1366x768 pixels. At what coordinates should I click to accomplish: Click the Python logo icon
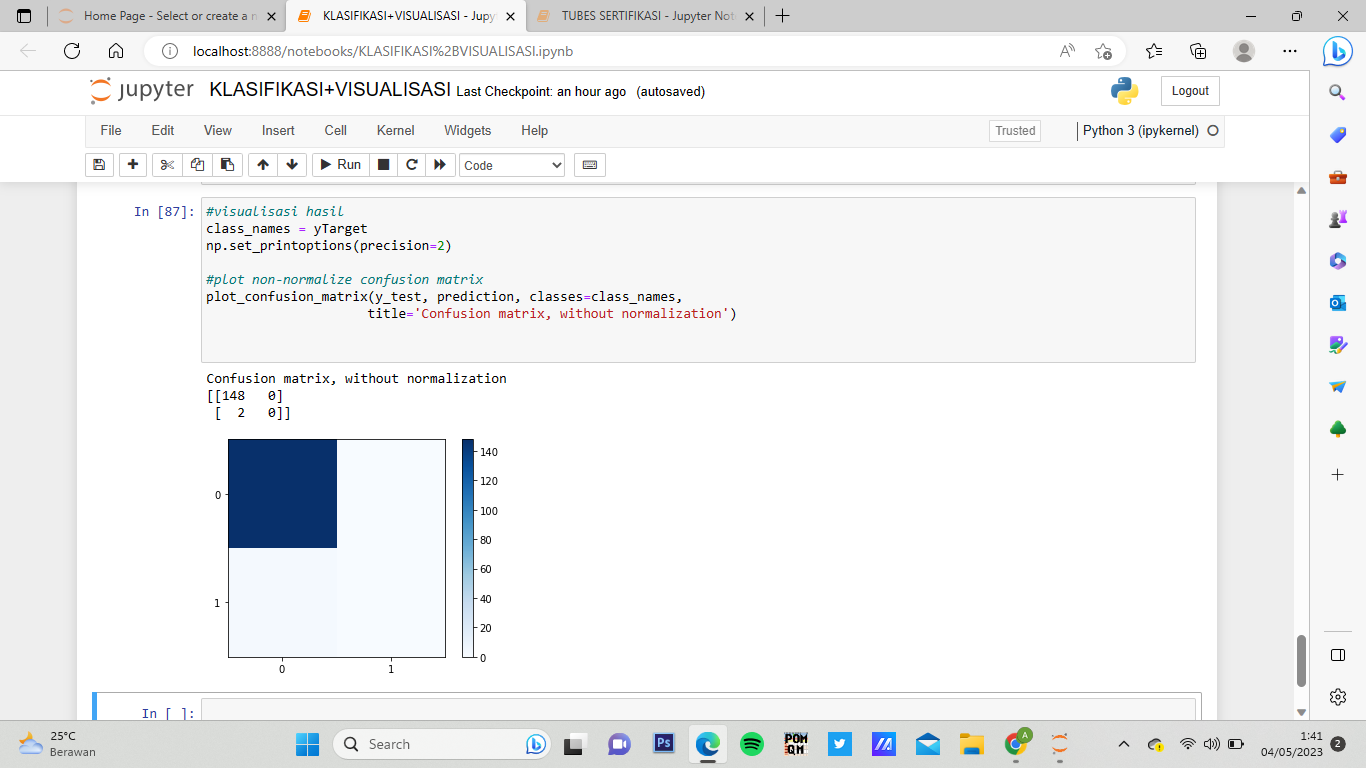point(1125,91)
